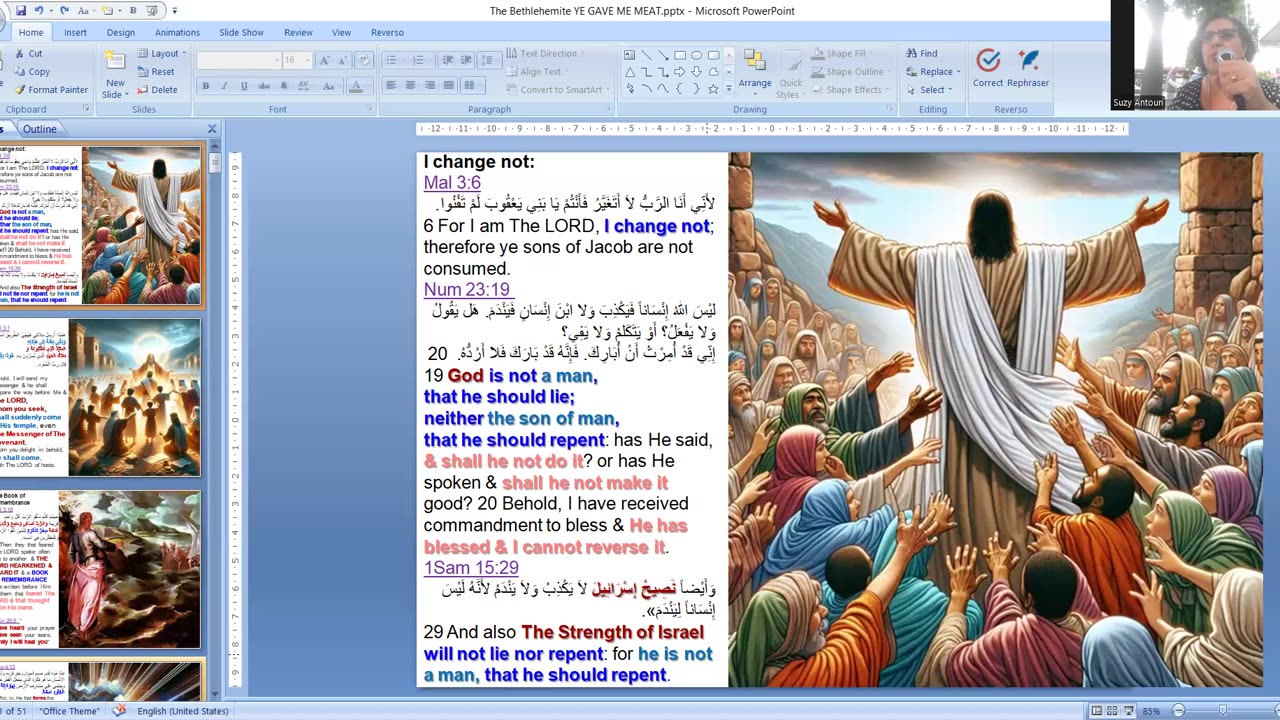1280x720 pixels.
Task: Select the Right Arrow shape
Action: 680,72
